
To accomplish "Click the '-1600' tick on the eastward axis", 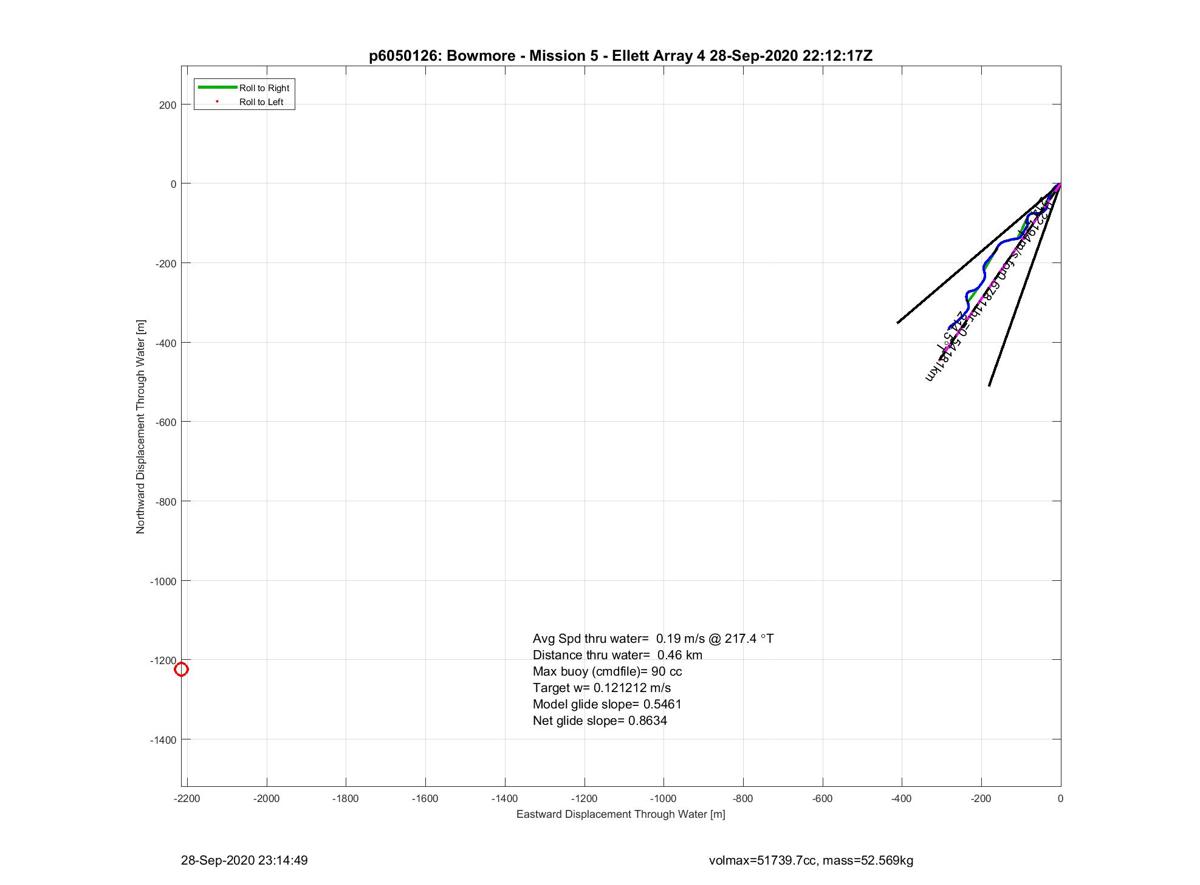I will tap(426, 799).
